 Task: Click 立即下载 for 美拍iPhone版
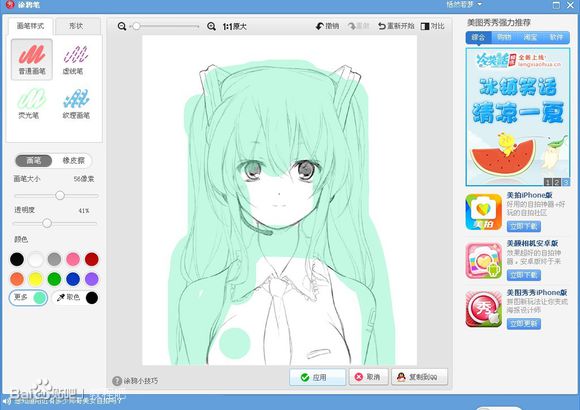(x=523, y=226)
